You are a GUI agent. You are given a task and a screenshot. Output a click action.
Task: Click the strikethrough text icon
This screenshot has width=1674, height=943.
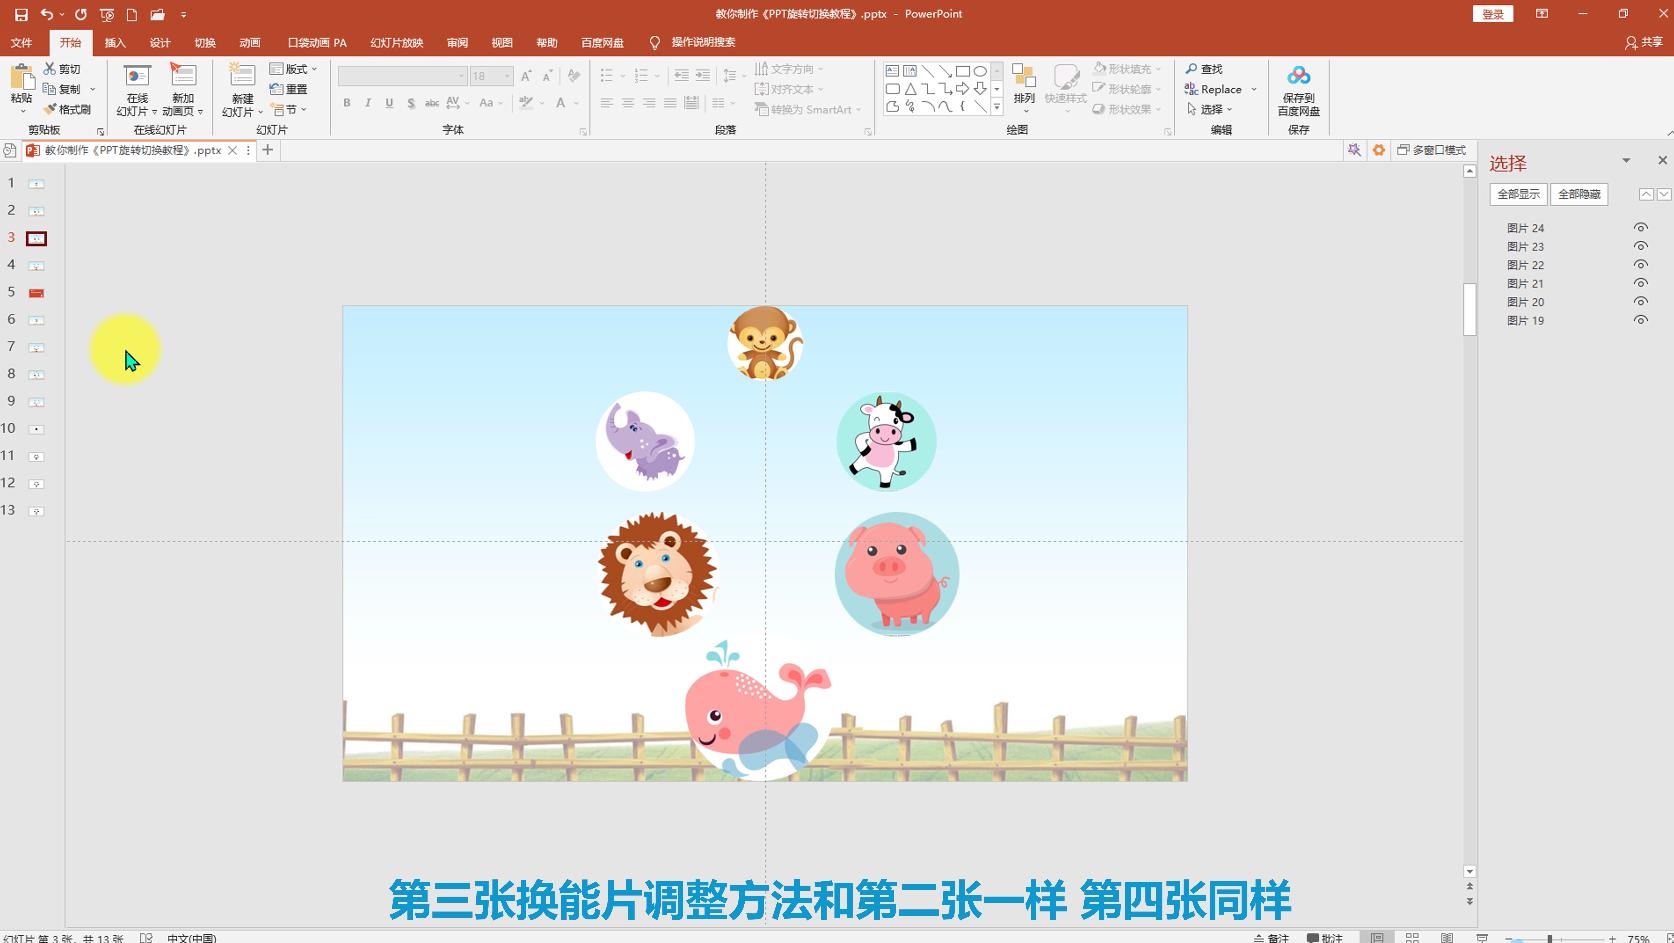click(x=431, y=103)
